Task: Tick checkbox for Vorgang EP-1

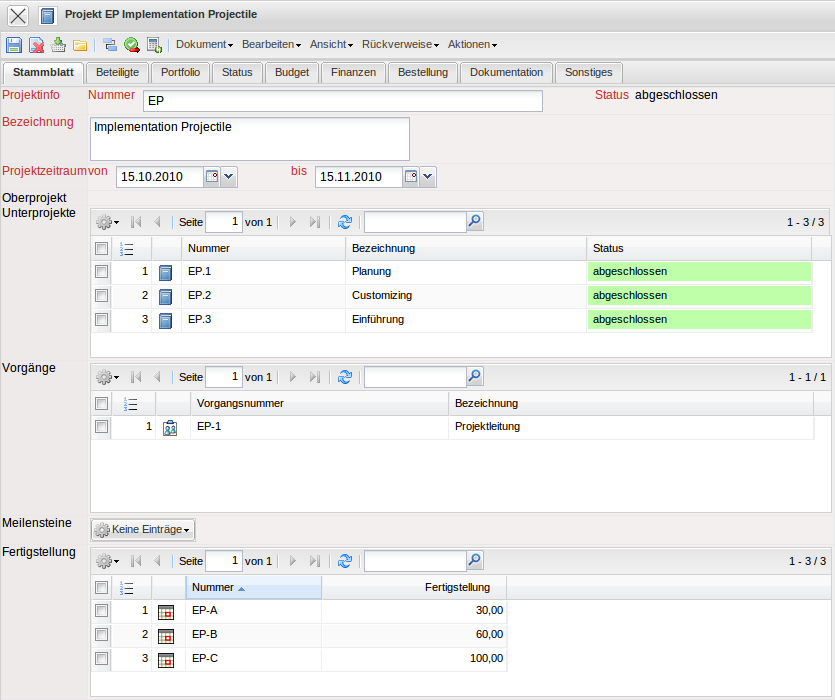Action: coord(101,427)
